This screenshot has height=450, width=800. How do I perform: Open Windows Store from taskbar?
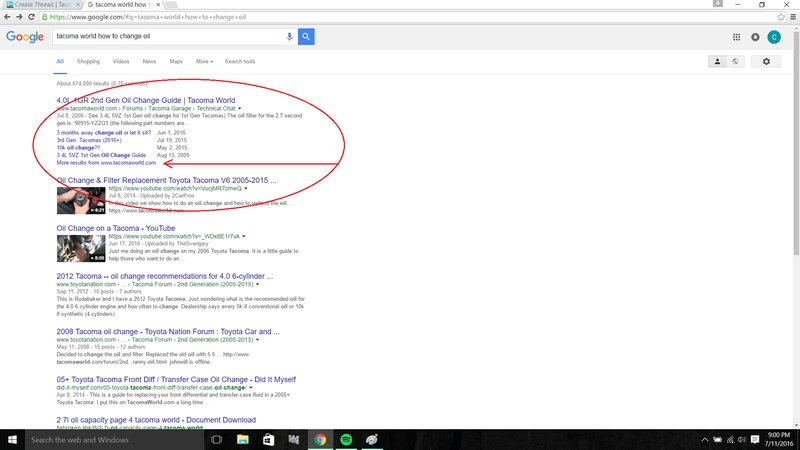(x=268, y=440)
